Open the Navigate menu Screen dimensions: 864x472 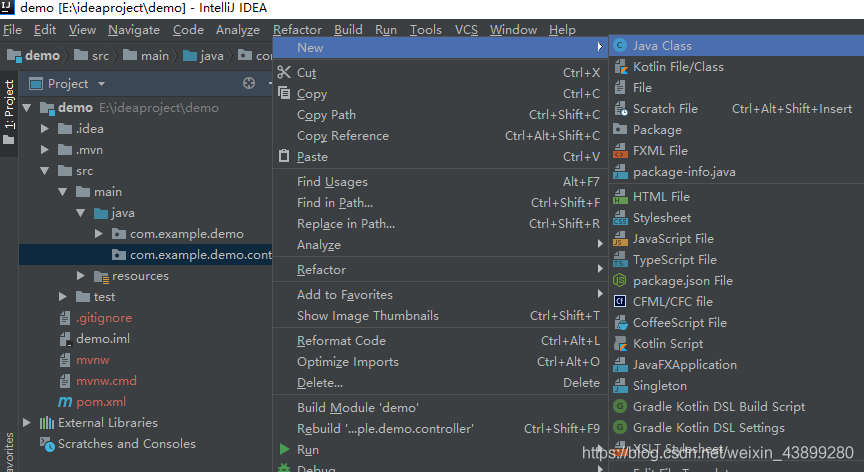[x=134, y=30]
